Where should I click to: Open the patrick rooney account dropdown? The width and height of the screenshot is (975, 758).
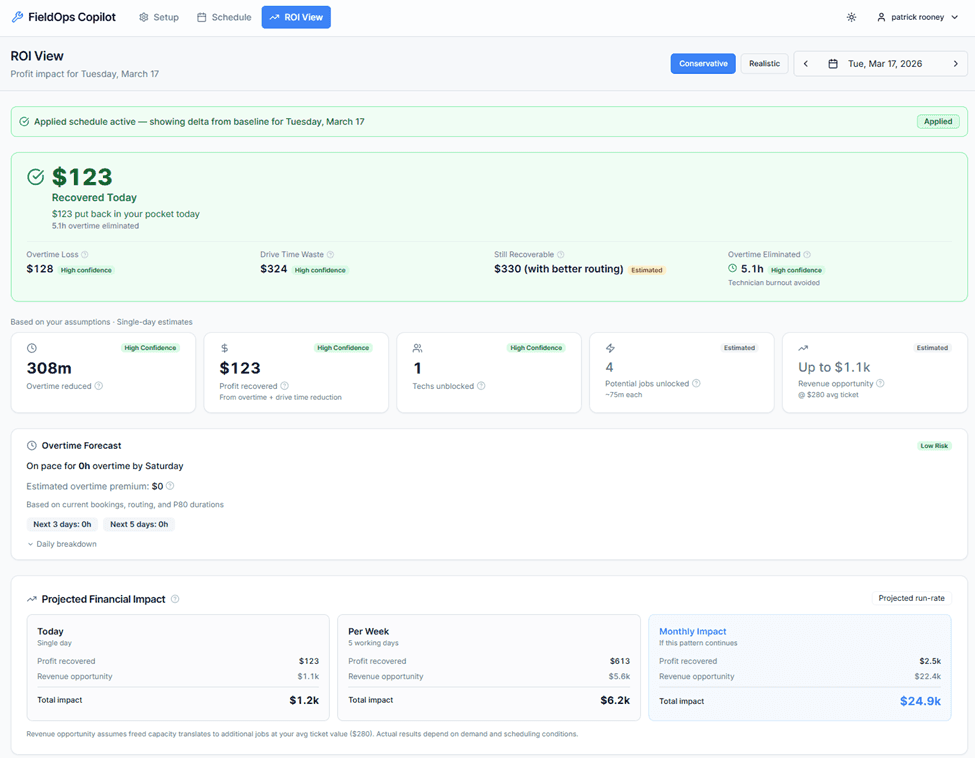coord(917,16)
